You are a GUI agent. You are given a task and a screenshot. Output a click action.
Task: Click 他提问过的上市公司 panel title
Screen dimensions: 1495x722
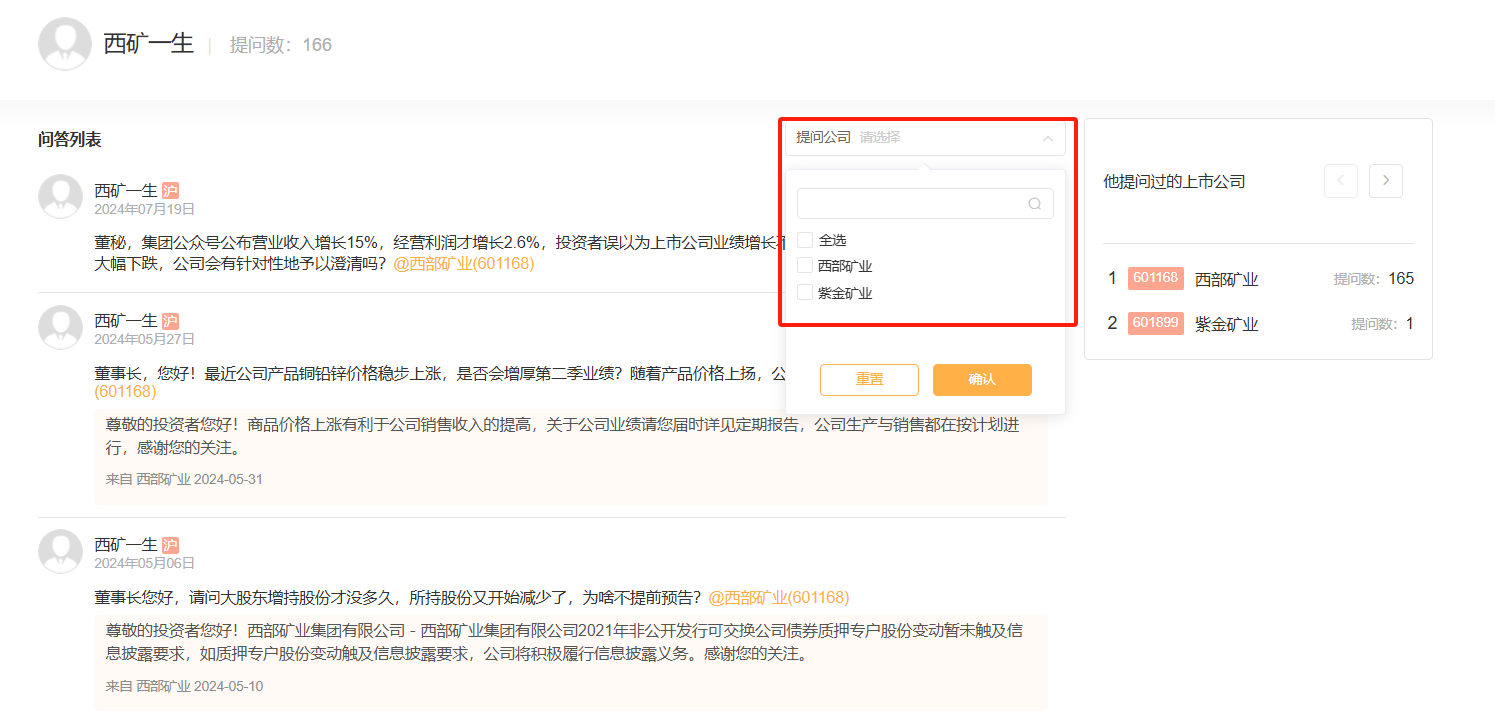coord(1174,182)
